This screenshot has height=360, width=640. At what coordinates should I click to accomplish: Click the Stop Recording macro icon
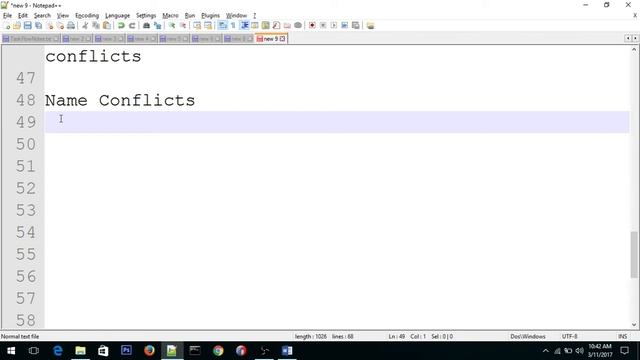click(x=323, y=26)
